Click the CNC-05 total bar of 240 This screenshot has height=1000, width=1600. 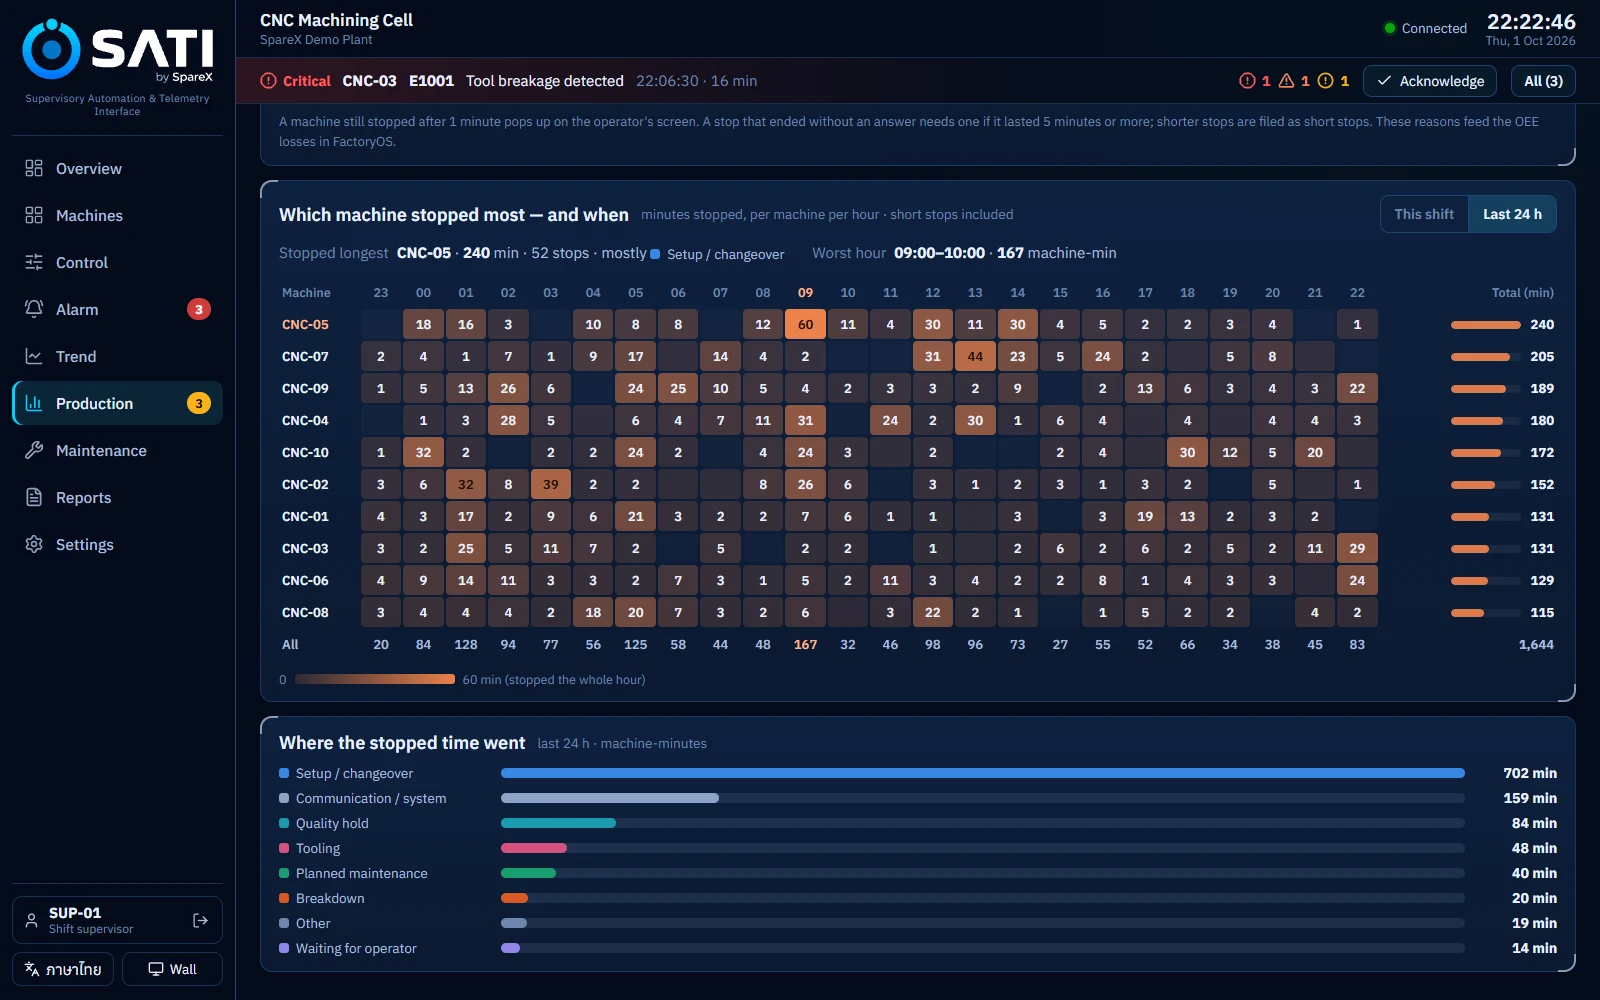[1485, 324]
